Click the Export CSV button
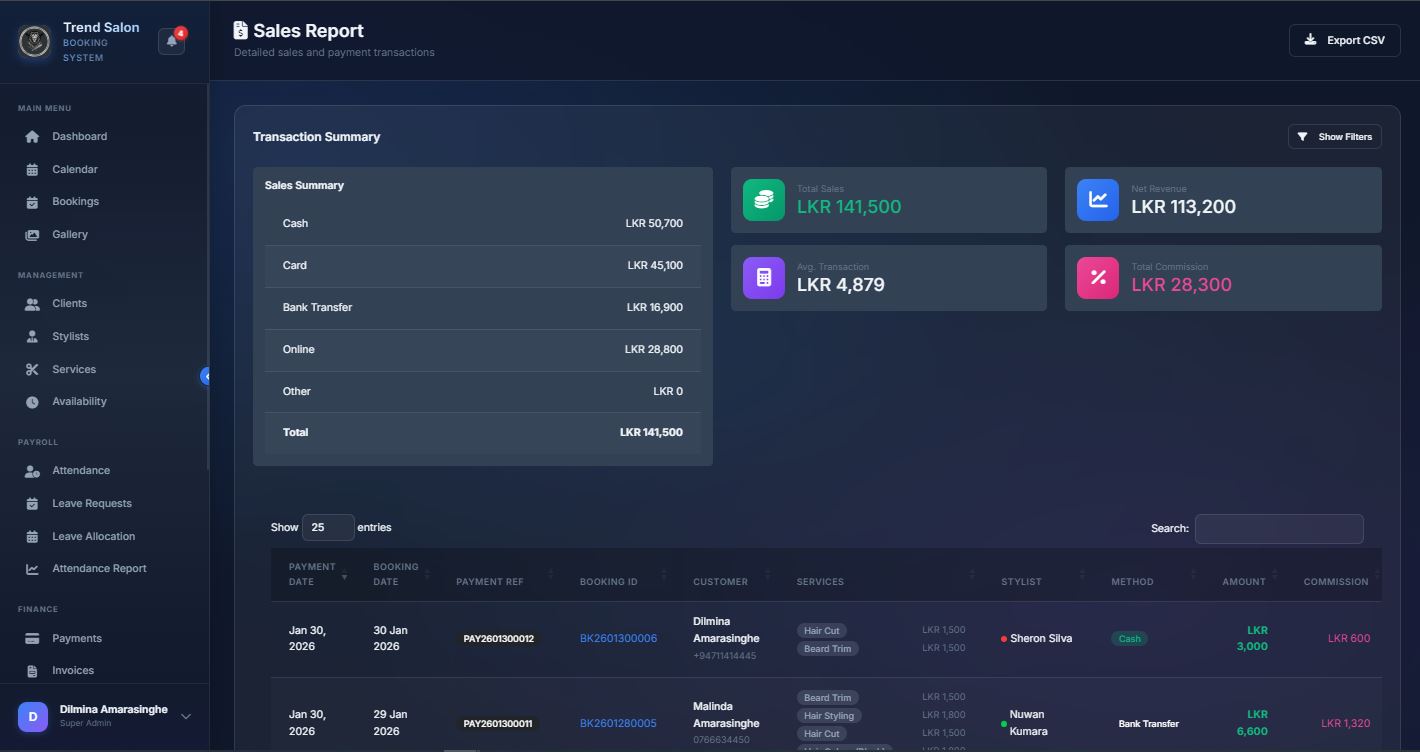The height and width of the screenshot is (752, 1420). point(1344,40)
